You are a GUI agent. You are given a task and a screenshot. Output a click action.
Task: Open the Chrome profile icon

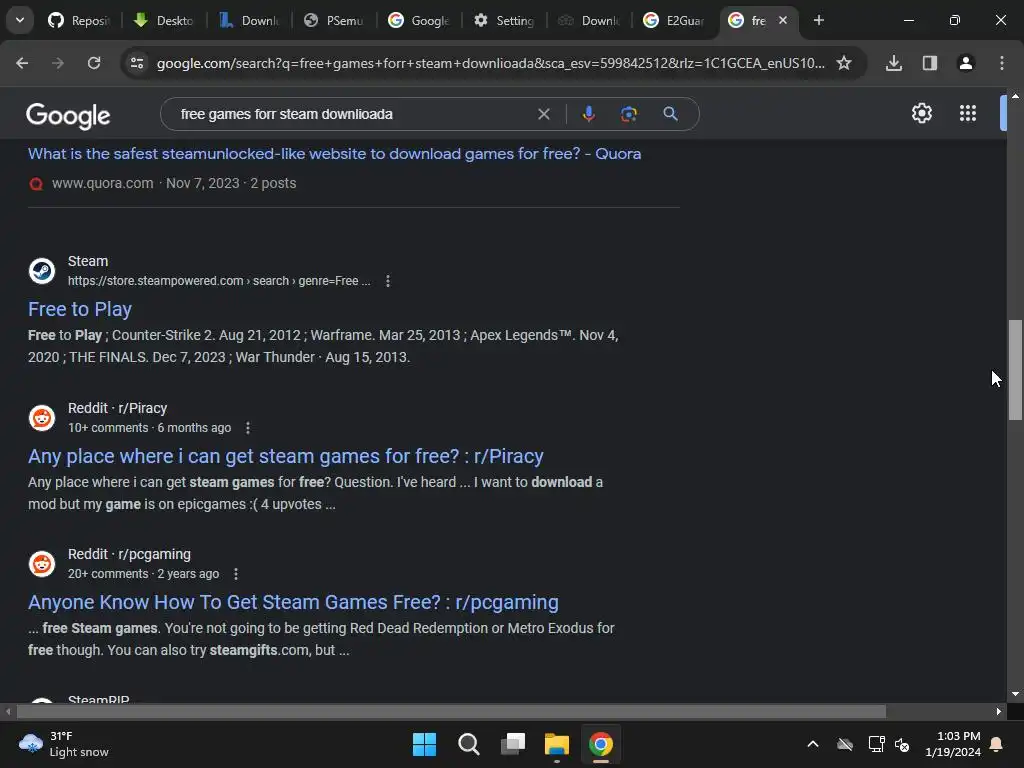[x=966, y=63]
